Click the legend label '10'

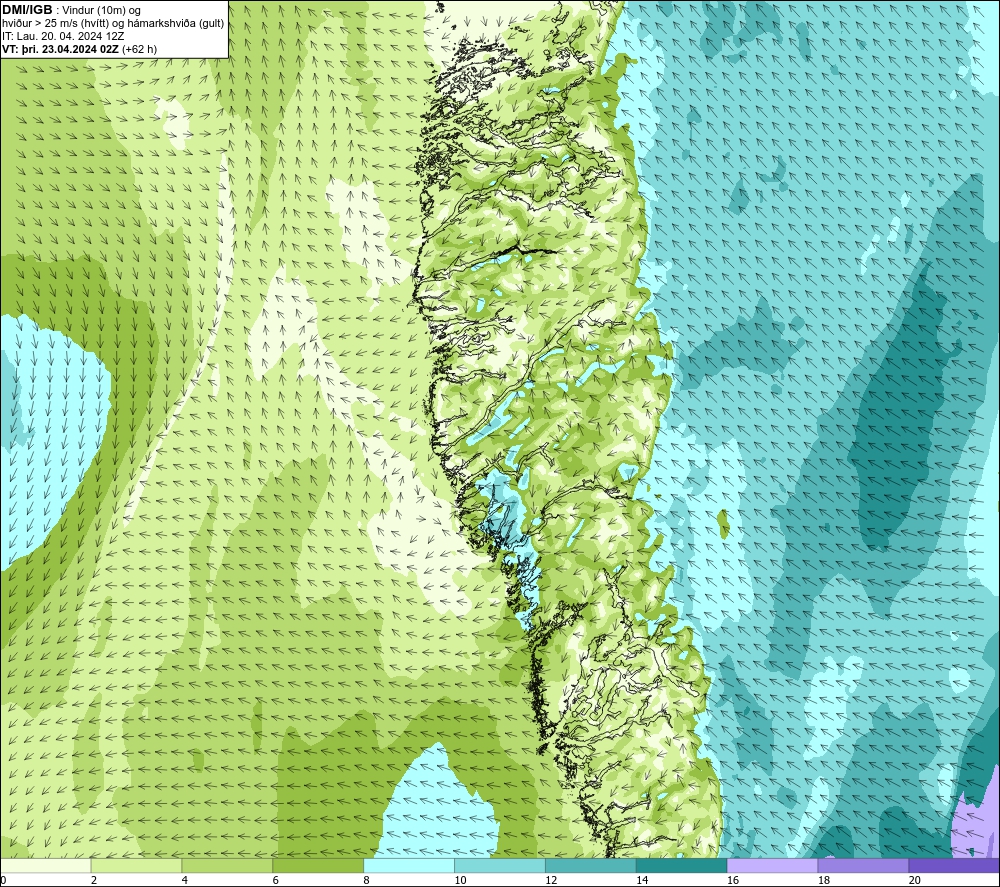click(460, 880)
